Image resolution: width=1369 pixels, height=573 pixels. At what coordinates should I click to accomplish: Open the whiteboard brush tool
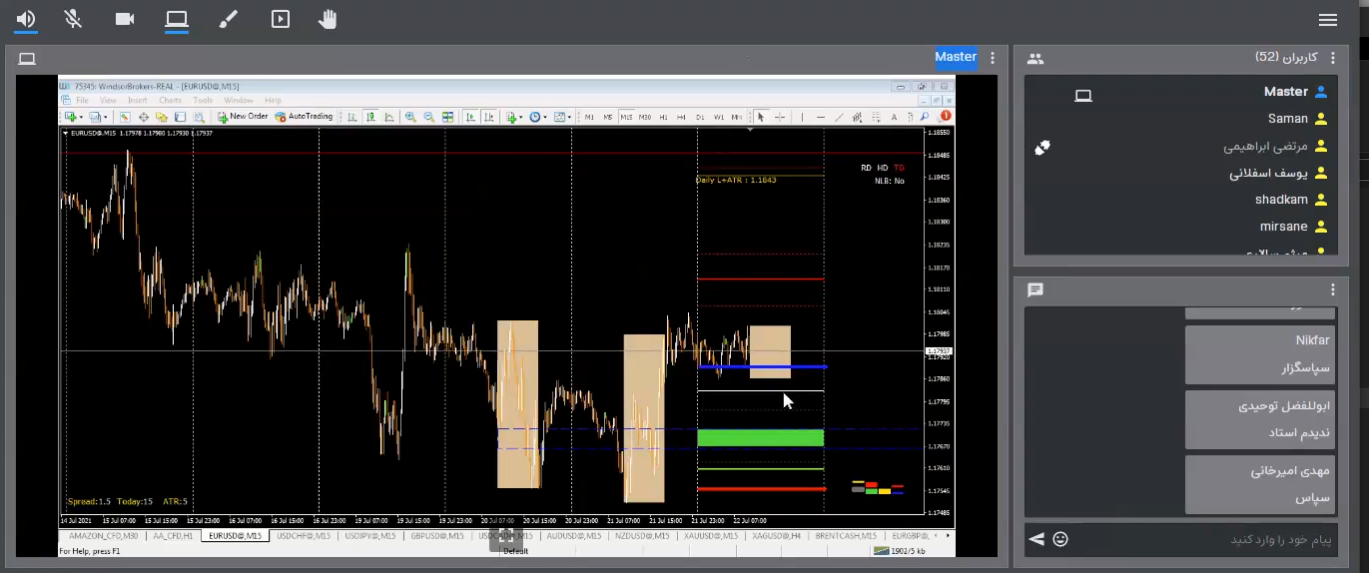pos(228,19)
